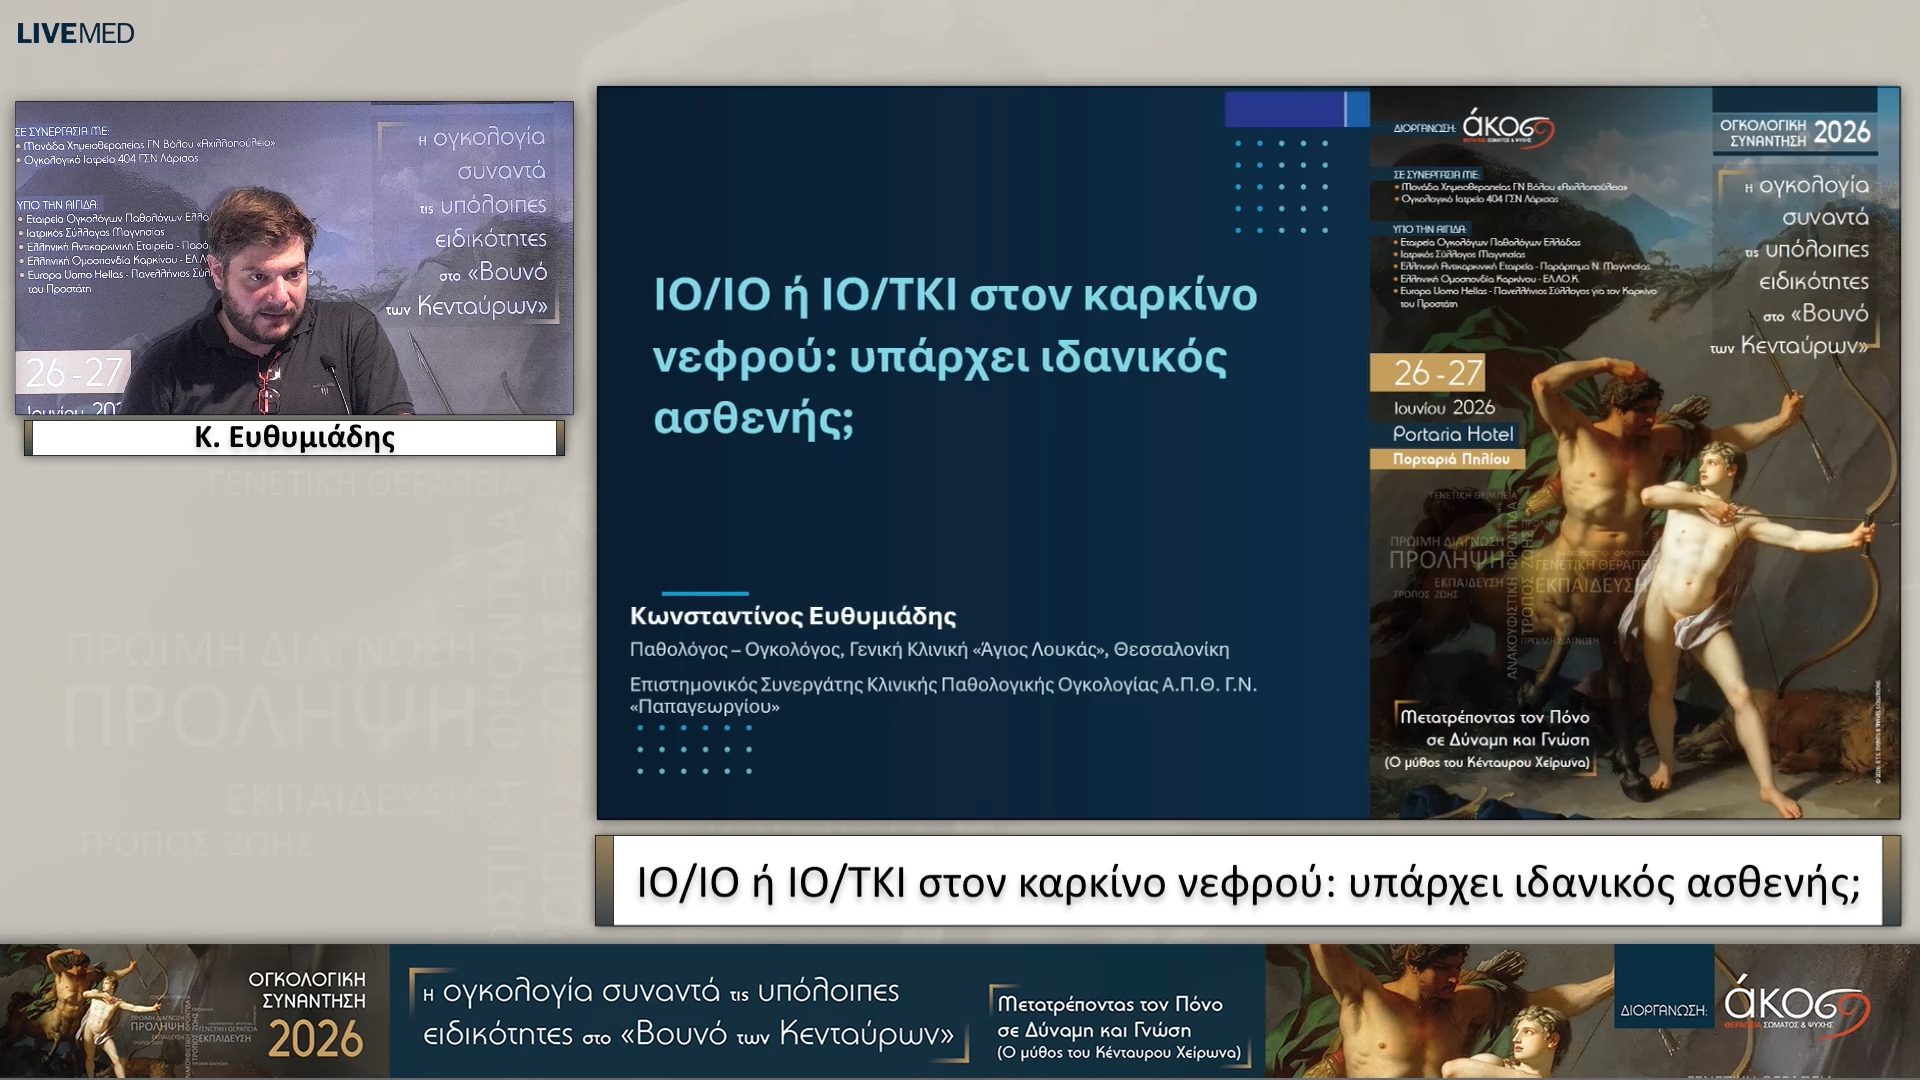The height and width of the screenshot is (1080, 1920).
Task: Click the άκος organizer logo on the slide
Action: coord(1507,128)
